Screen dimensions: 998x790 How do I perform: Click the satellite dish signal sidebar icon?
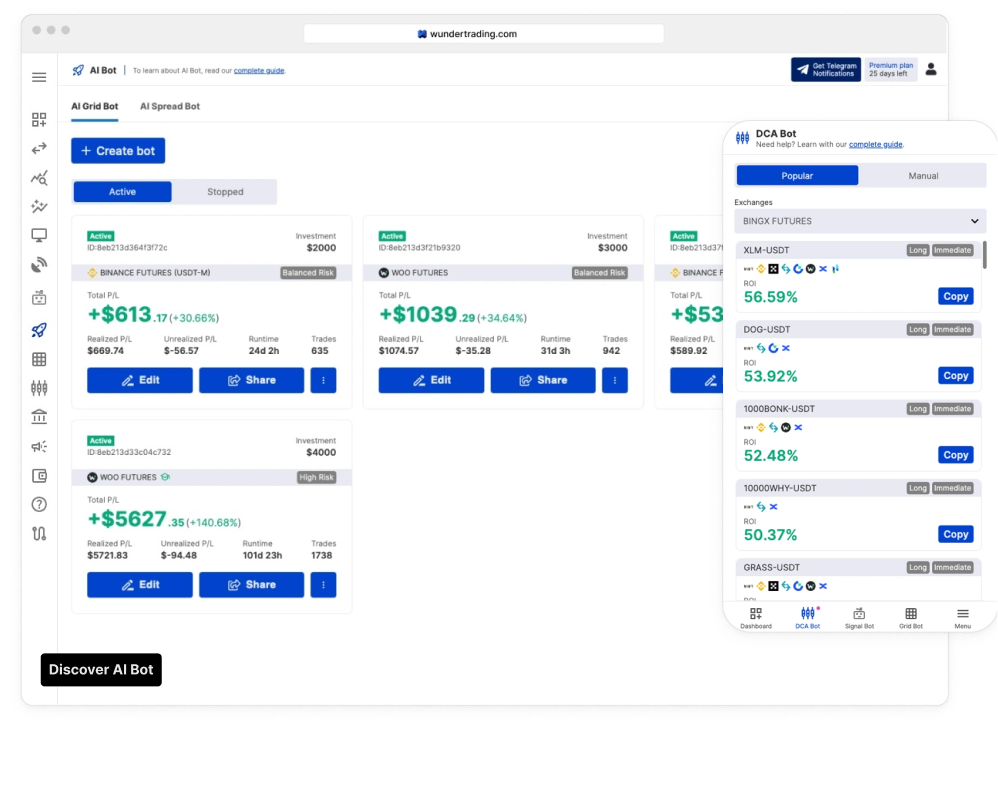point(39,264)
